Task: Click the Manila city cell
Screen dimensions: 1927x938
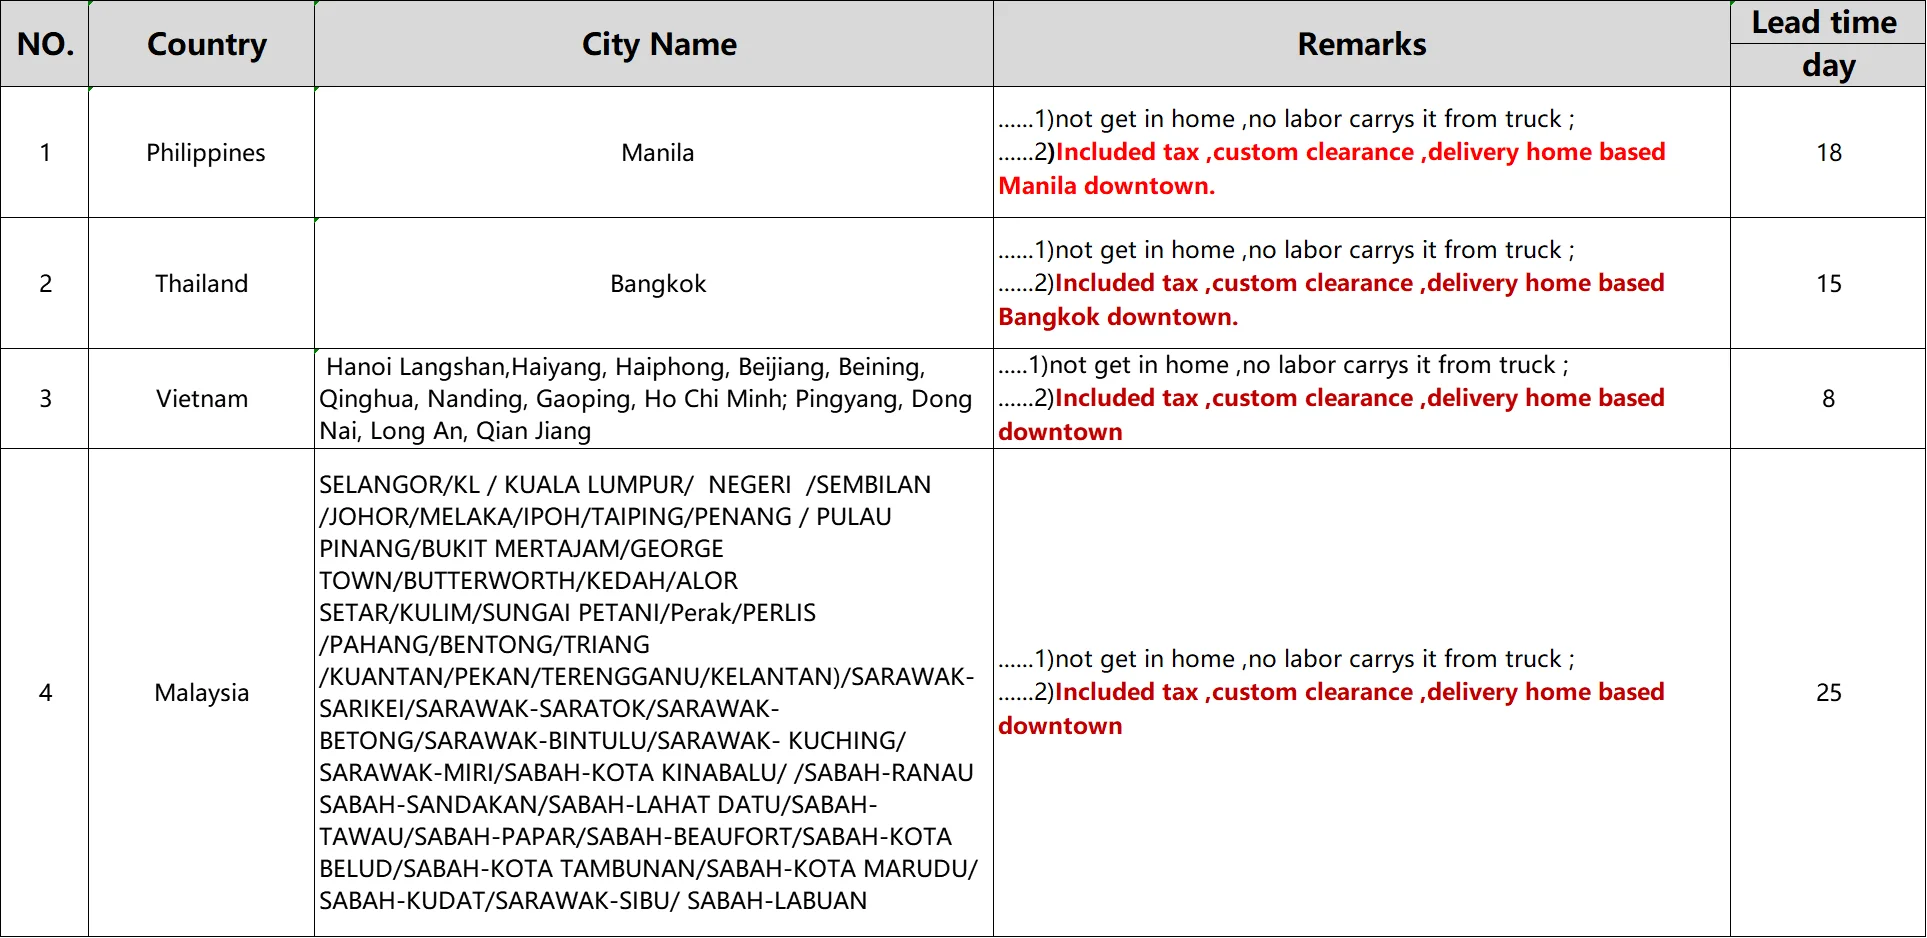Action: (654, 152)
